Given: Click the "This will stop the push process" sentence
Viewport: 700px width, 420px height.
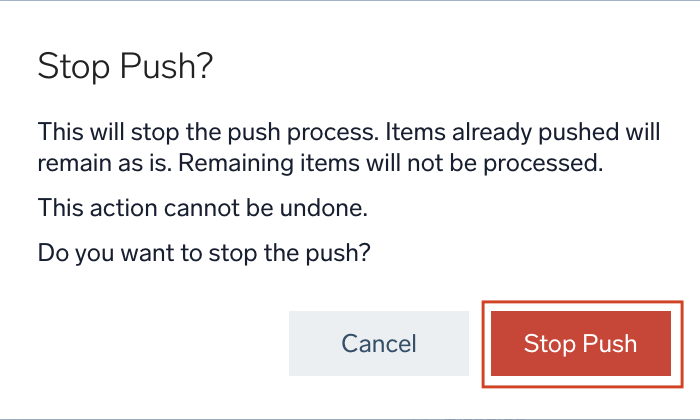Looking at the screenshot, I should (206, 132).
